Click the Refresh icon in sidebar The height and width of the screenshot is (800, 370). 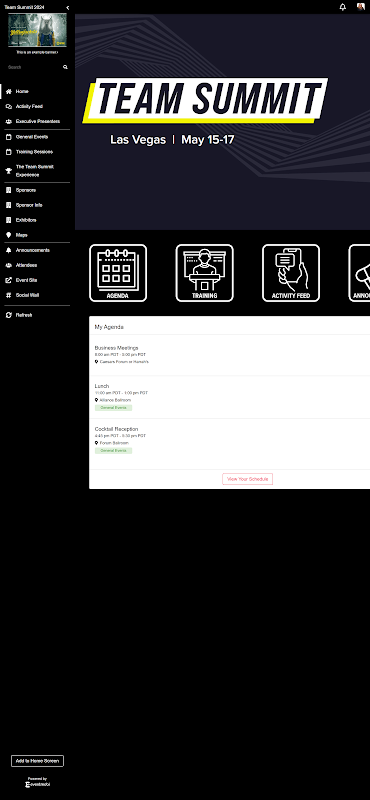[x=9, y=315]
